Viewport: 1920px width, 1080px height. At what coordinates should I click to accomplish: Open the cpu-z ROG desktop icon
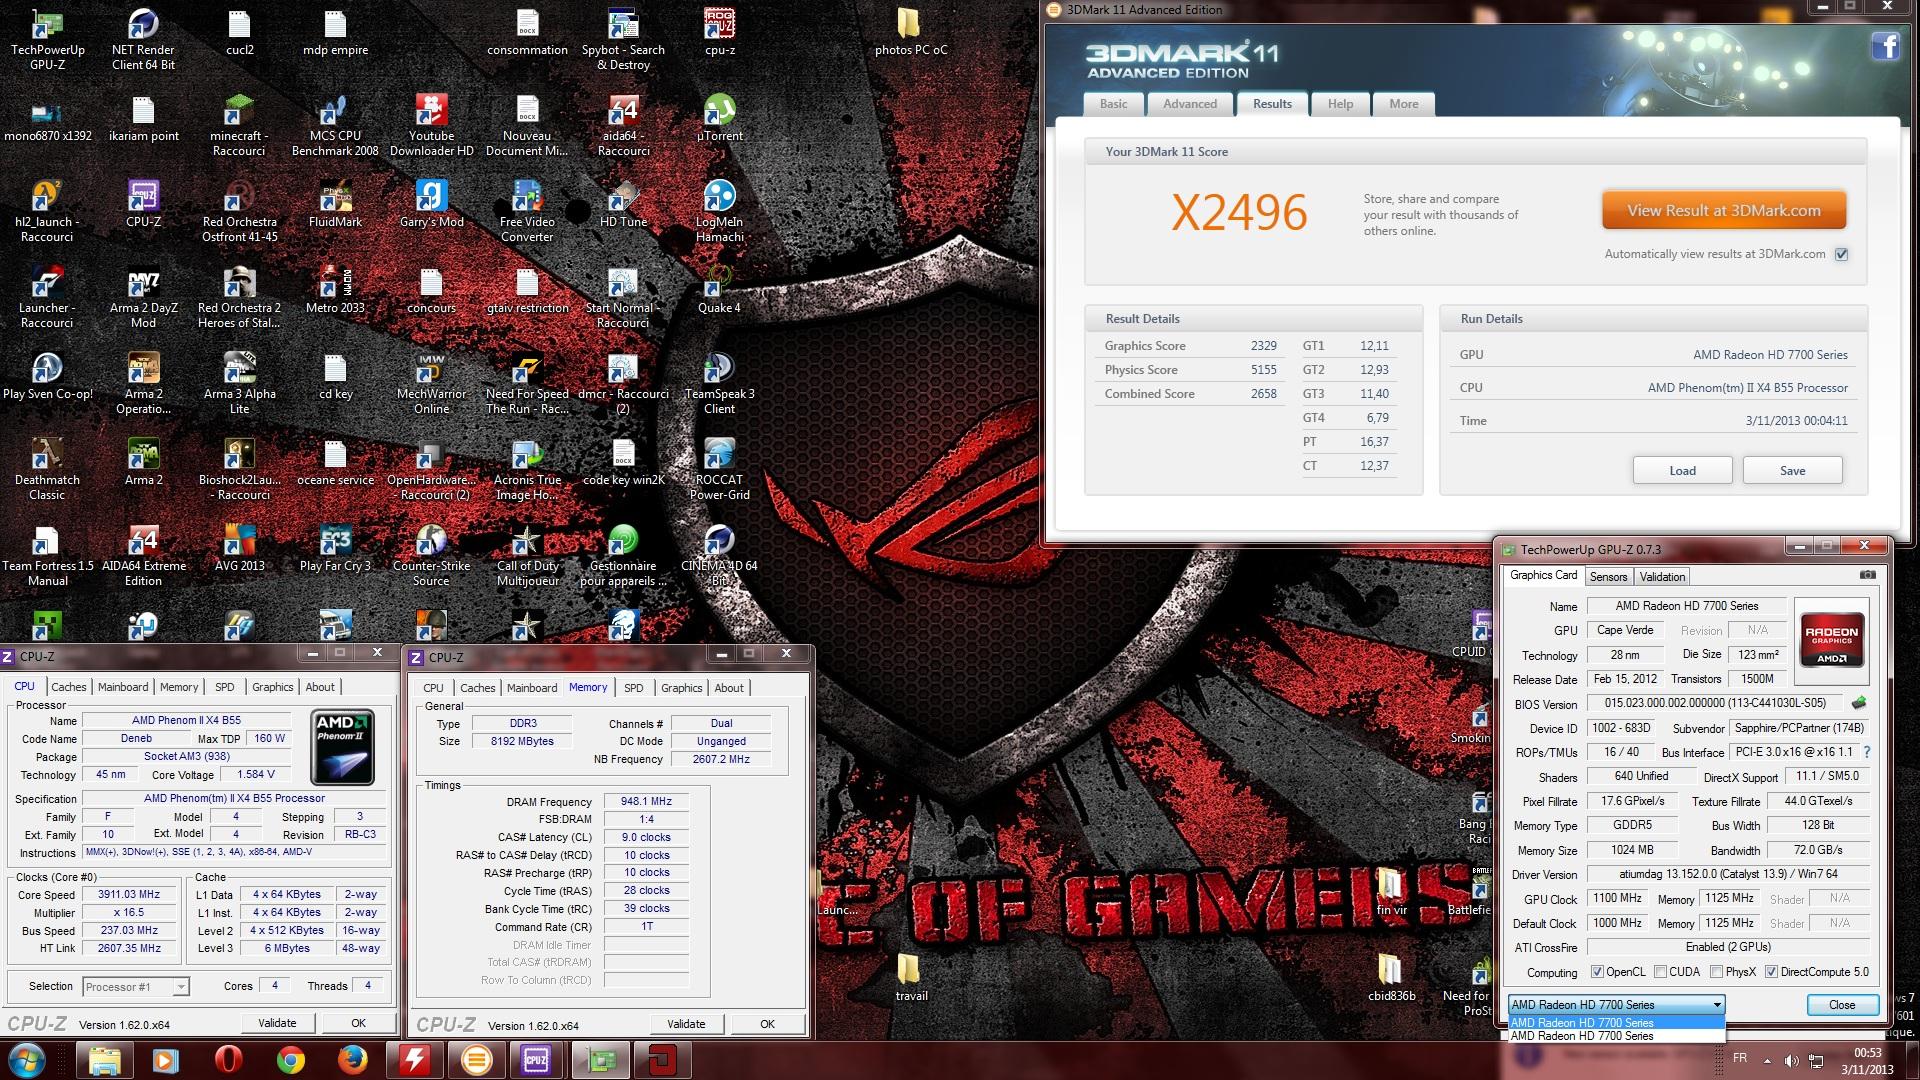719,33
